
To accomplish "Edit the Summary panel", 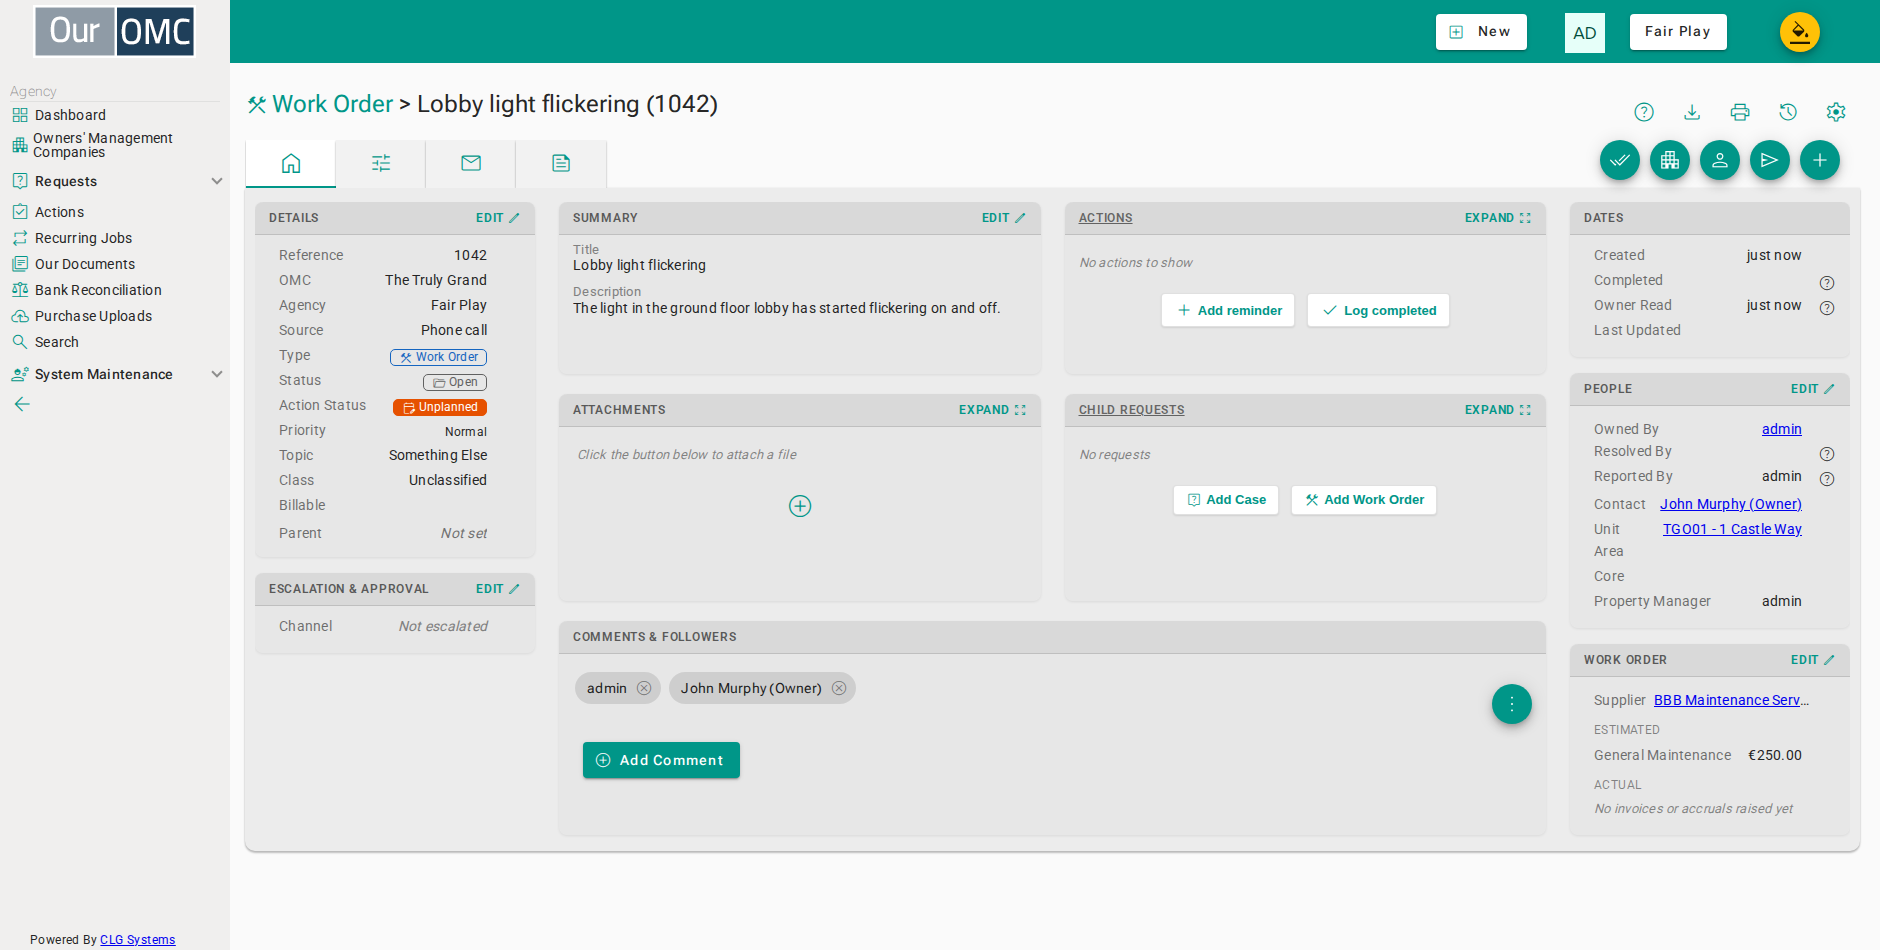I will 1003,218.
